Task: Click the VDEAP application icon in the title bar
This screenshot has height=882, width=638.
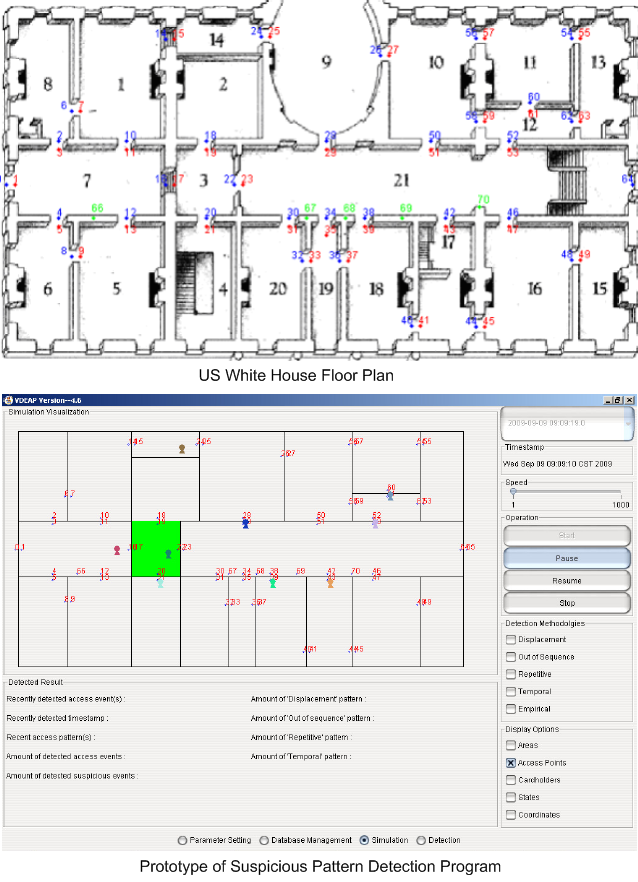Action: 8,400
